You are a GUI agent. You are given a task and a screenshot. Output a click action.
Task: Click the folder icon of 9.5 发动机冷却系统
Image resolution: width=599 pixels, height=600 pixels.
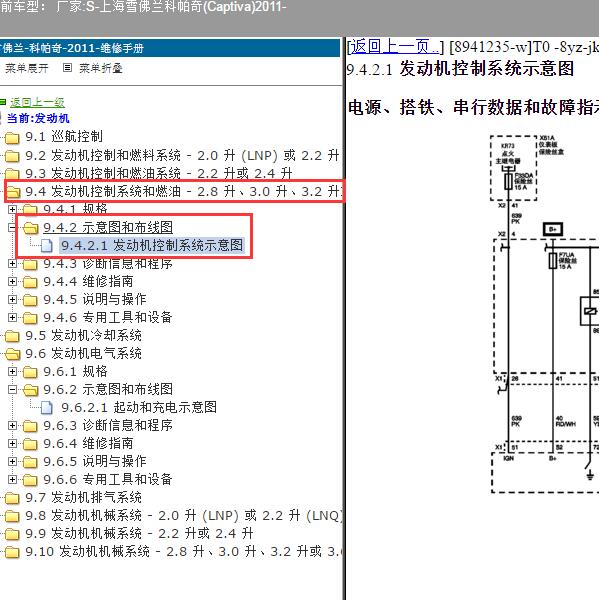point(12,336)
